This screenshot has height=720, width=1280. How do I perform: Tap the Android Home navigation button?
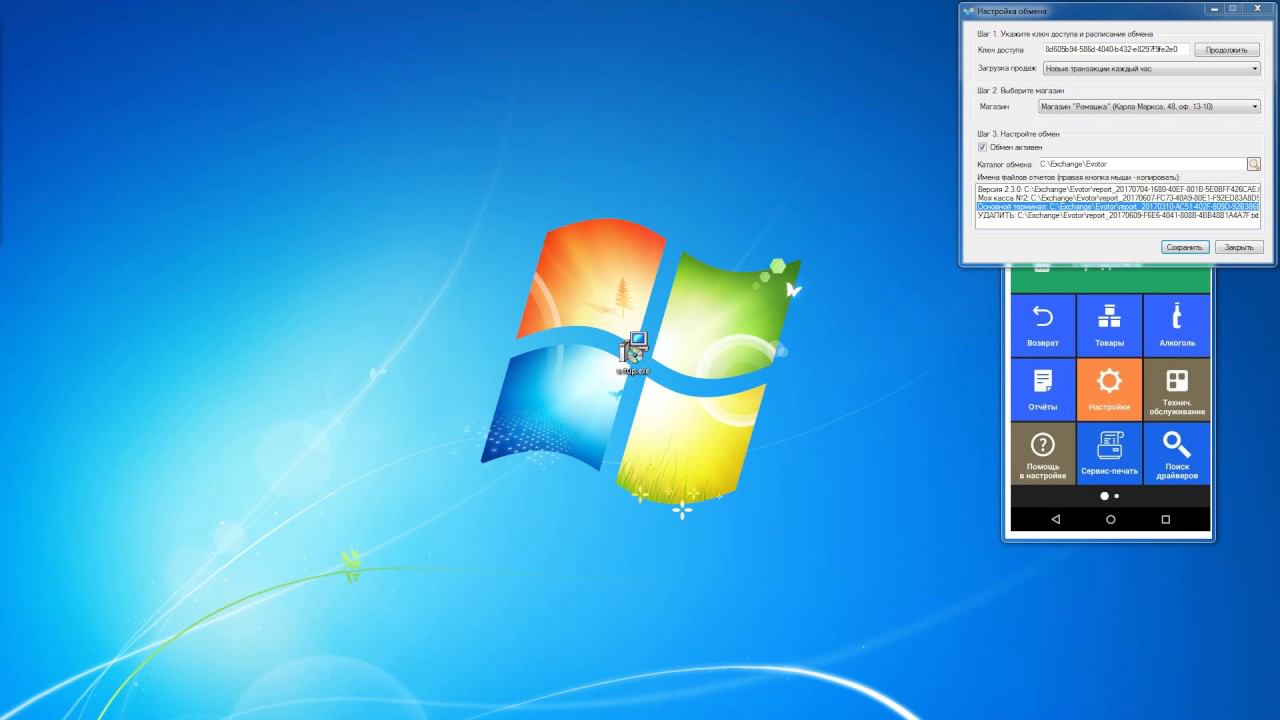tap(1110, 520)
